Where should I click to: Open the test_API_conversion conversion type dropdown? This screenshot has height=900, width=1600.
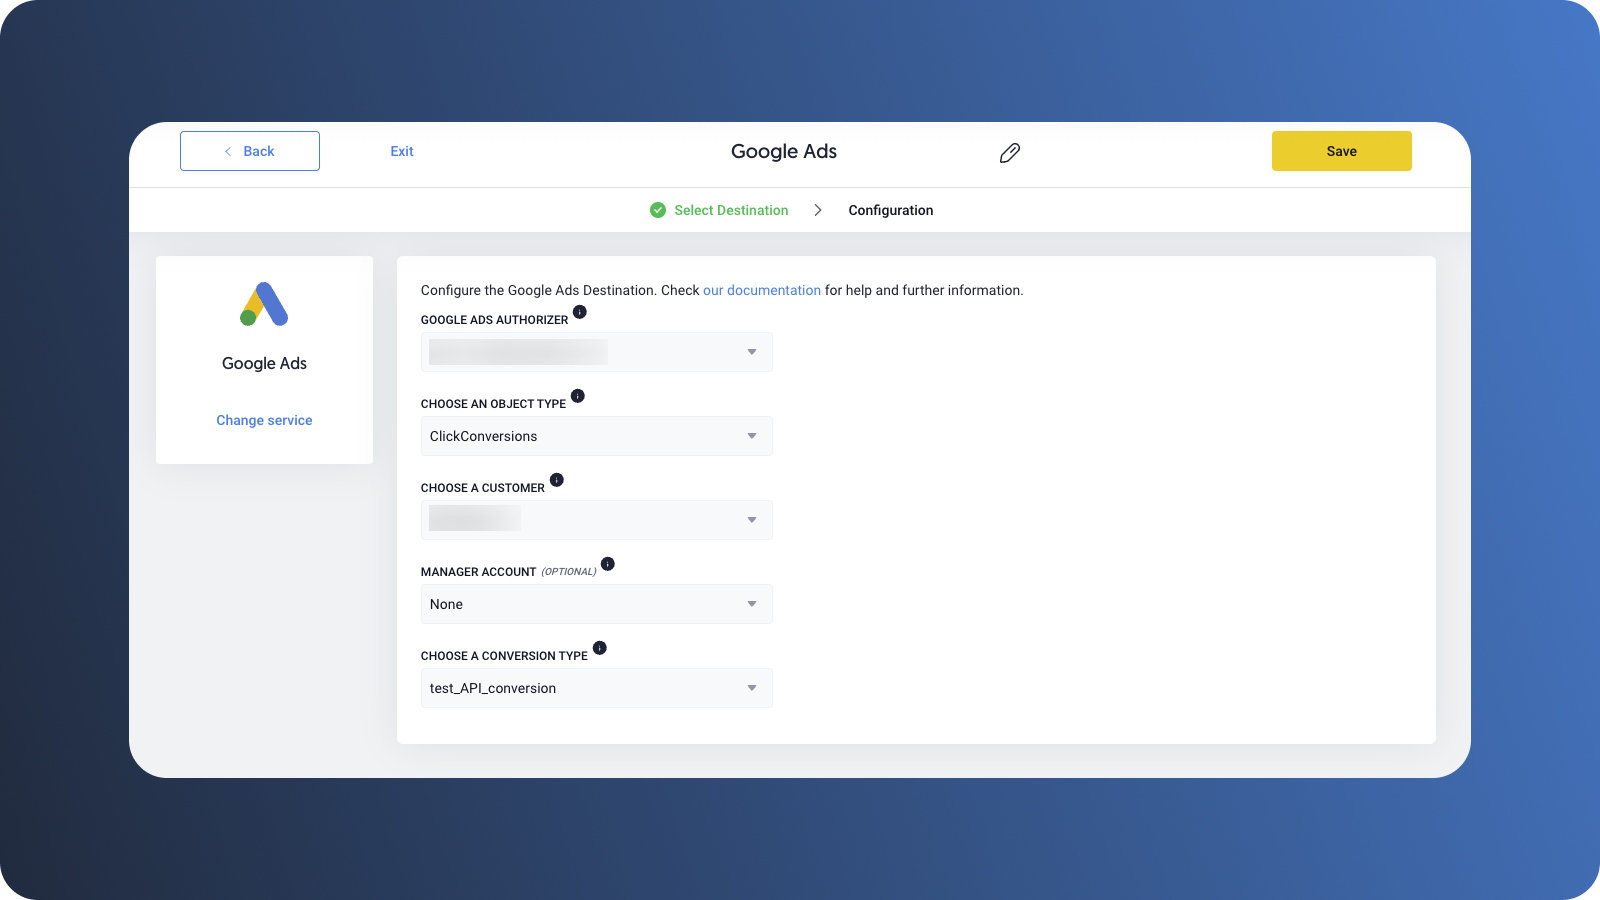pos(597,688)
